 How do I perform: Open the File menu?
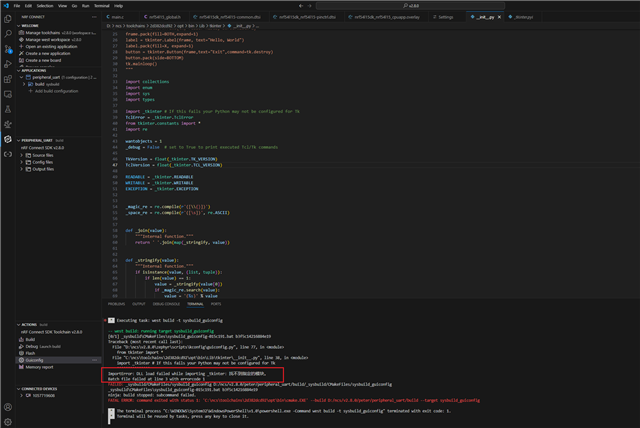point(17,6)
